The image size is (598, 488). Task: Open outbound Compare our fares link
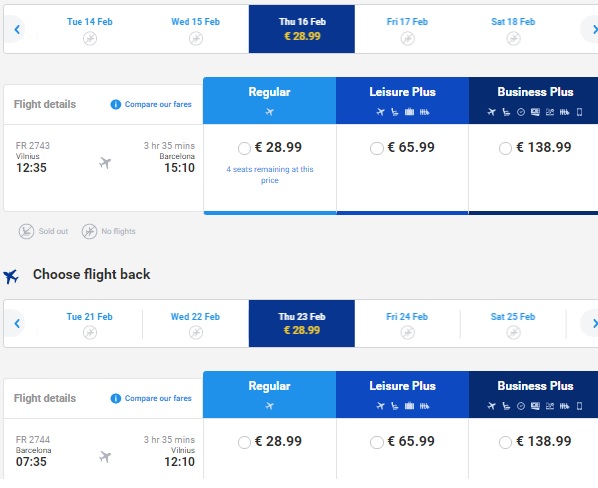pyautogui.click(x=158, y=104)
